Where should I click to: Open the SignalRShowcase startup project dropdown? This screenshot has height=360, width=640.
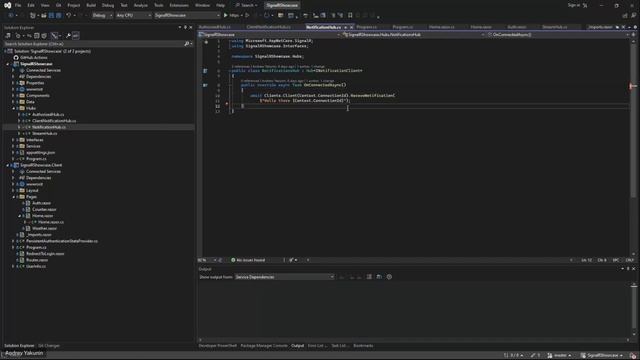(x=187, y=16)
